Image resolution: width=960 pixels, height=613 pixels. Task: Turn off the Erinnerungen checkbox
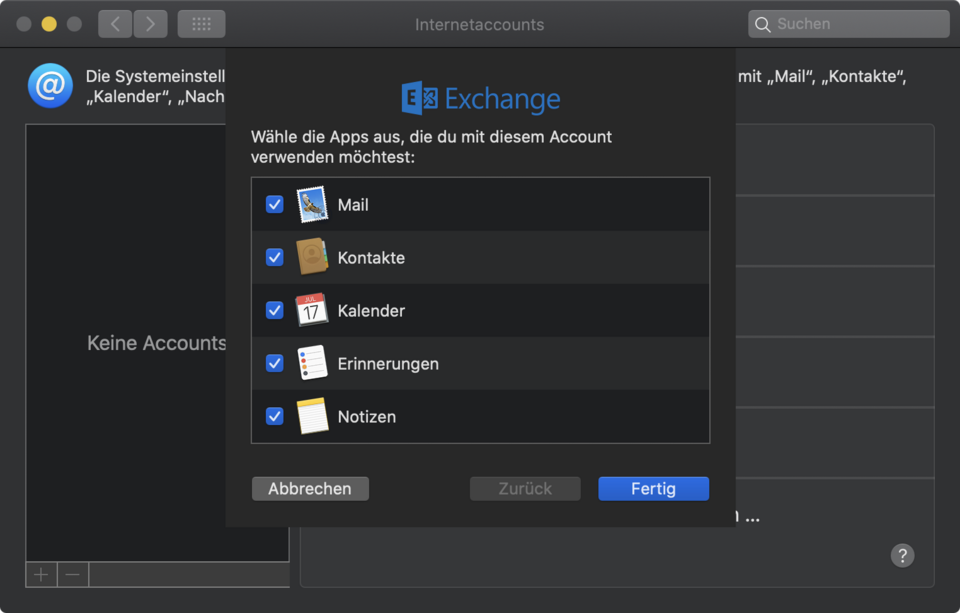coord(274,364)
